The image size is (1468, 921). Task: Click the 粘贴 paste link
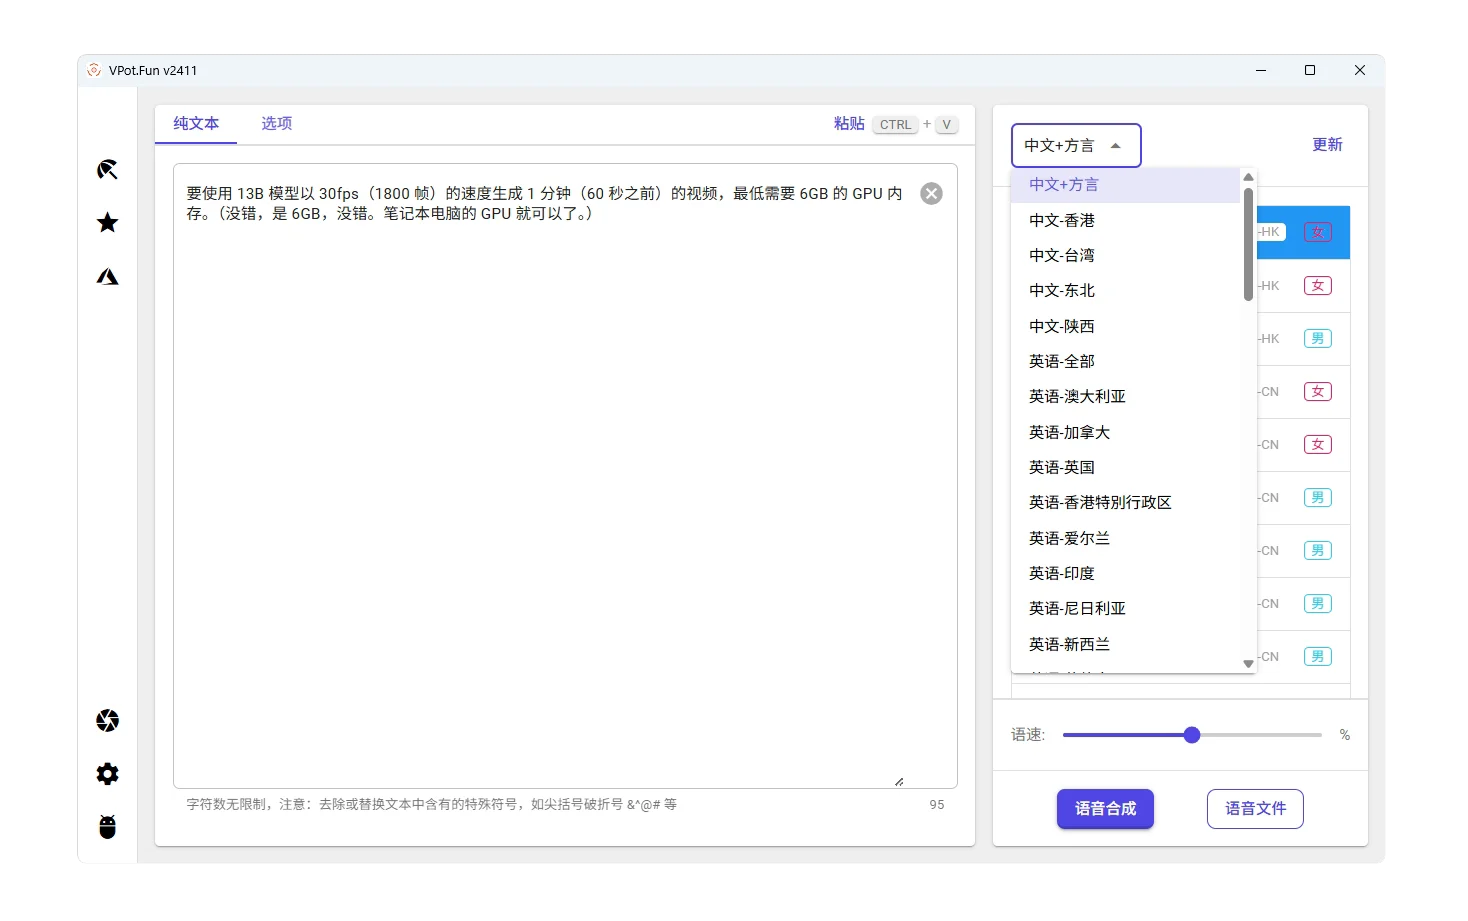click(849, 124)
